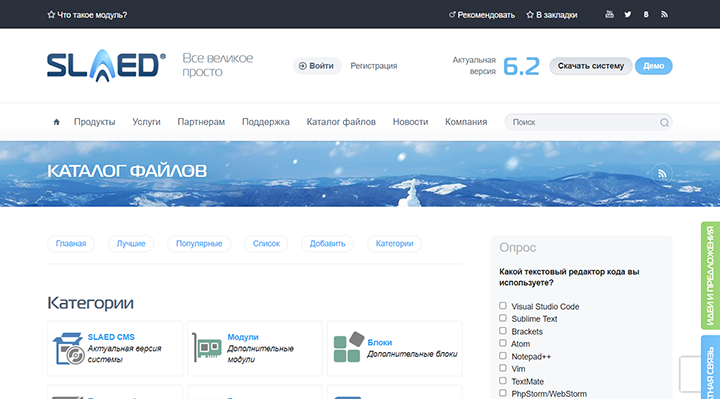Select the Главная tab
Image resolution: width=720 pixels, height=399 pixels.
(71, 244)
